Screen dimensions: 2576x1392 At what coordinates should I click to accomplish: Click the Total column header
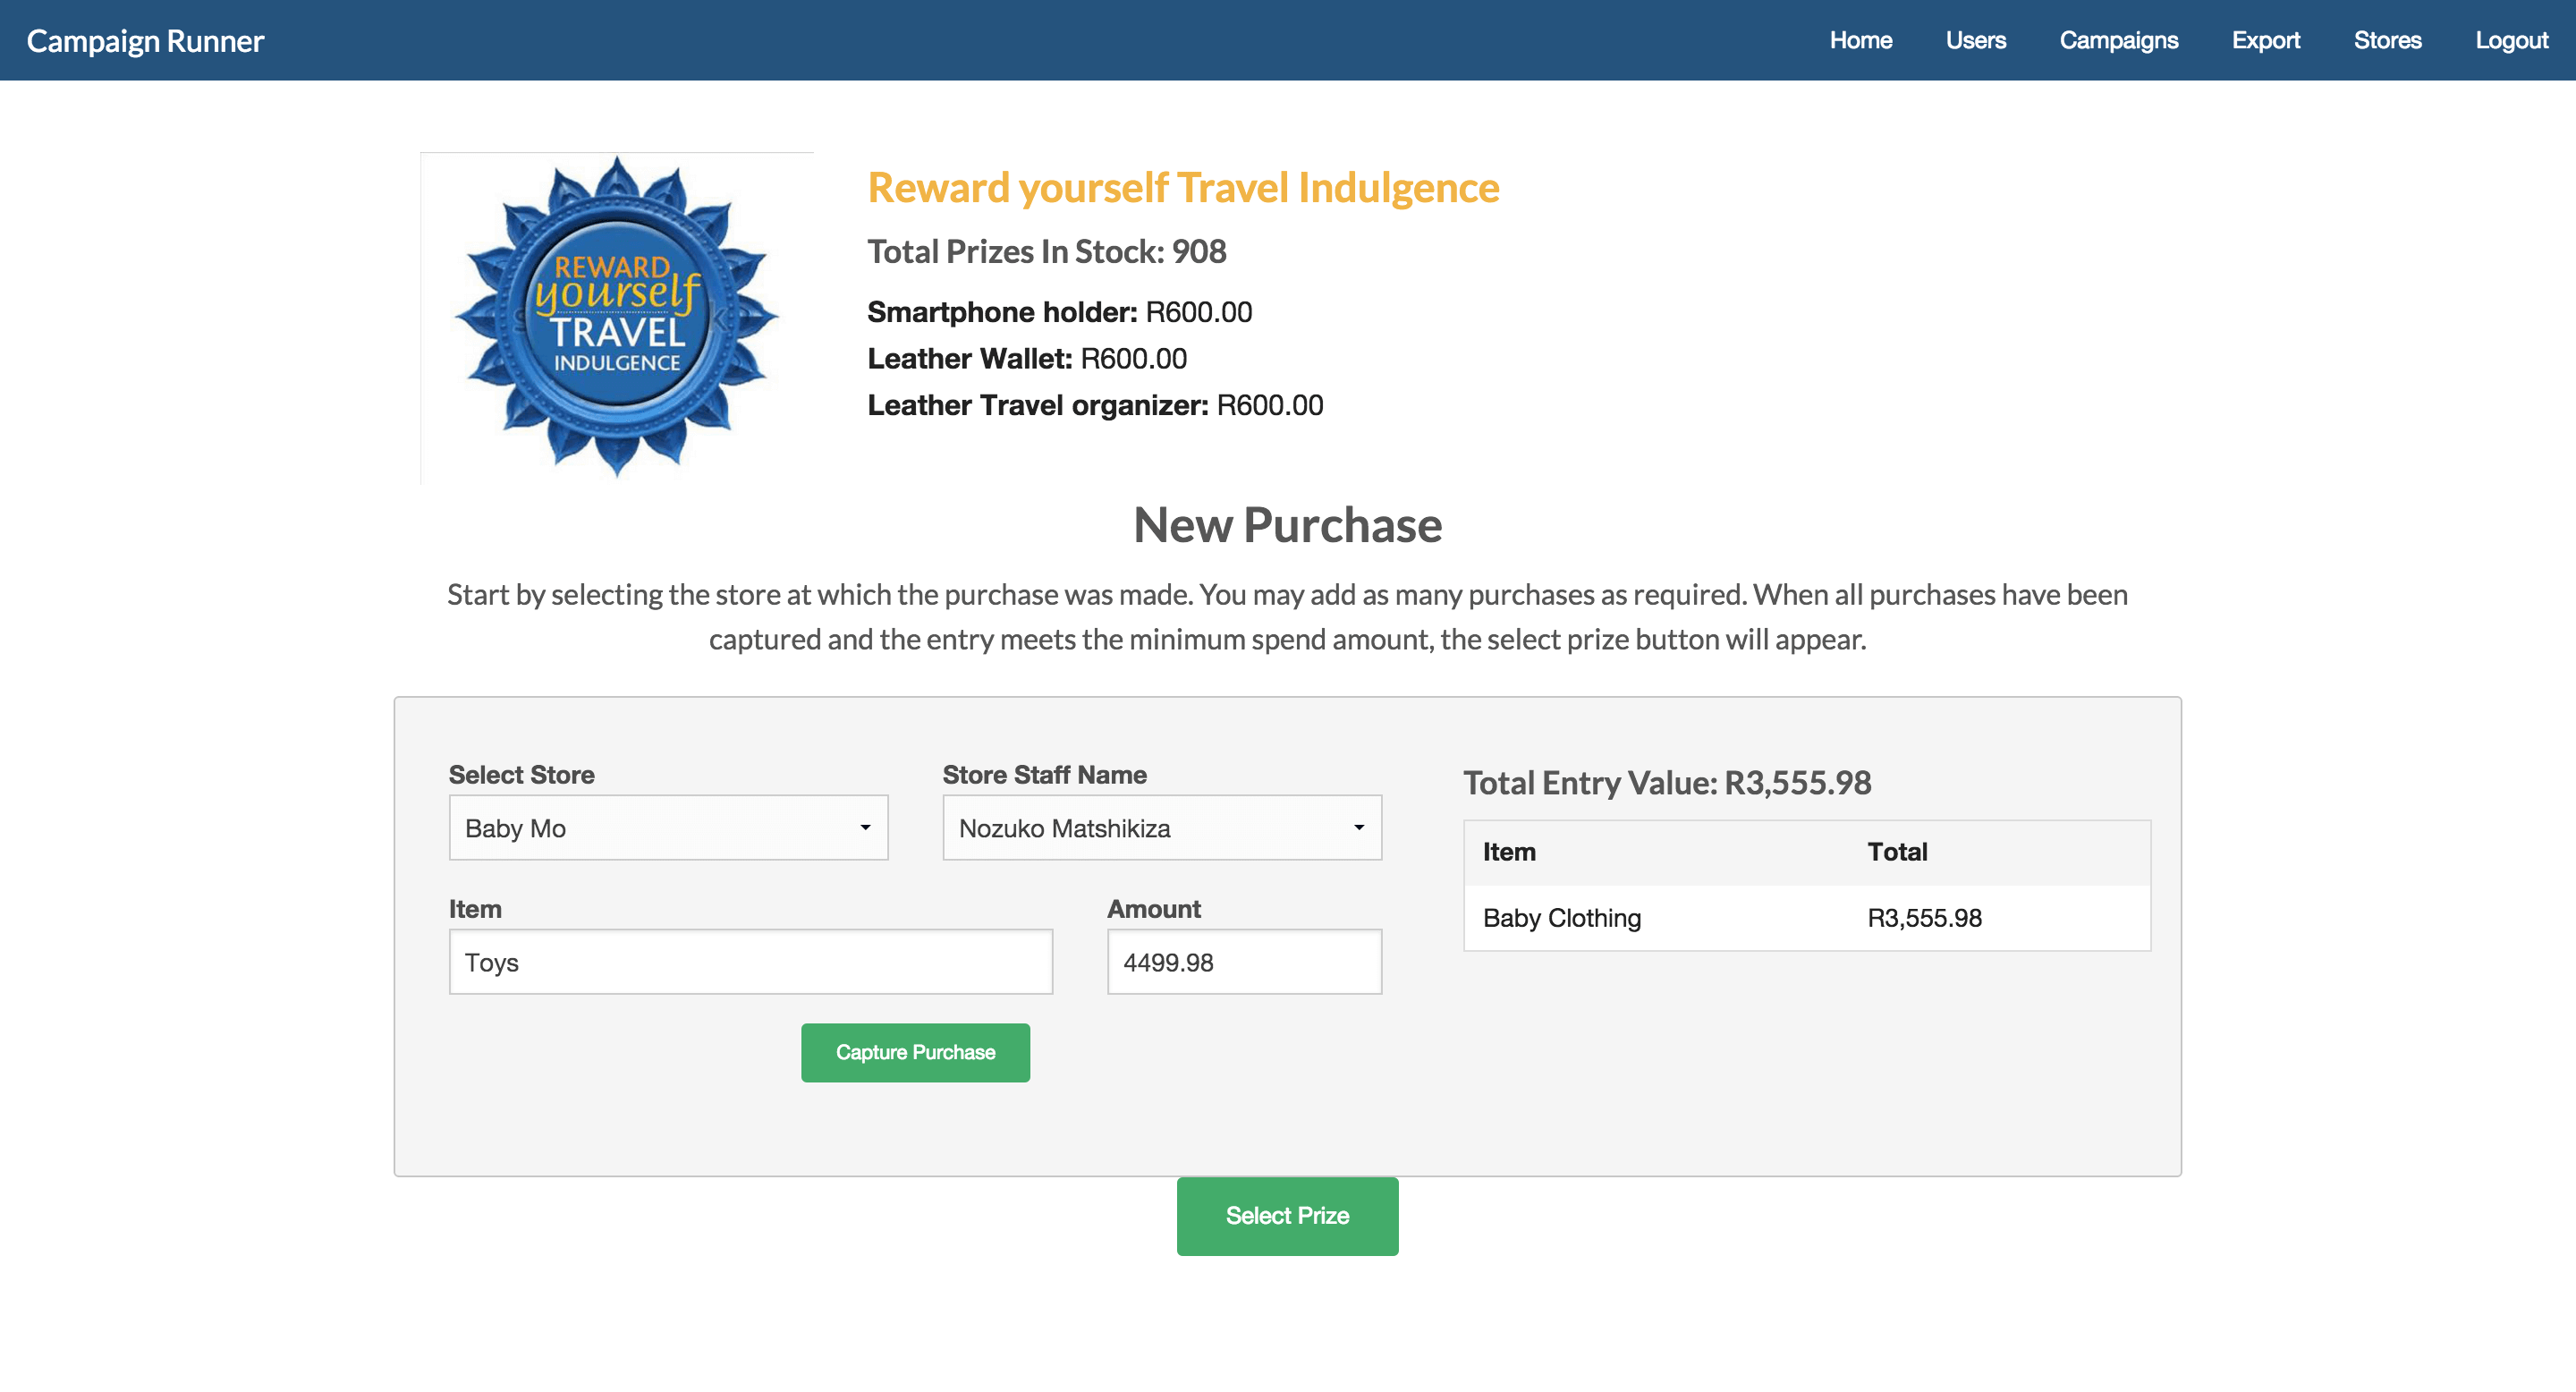pos(1897,852)
